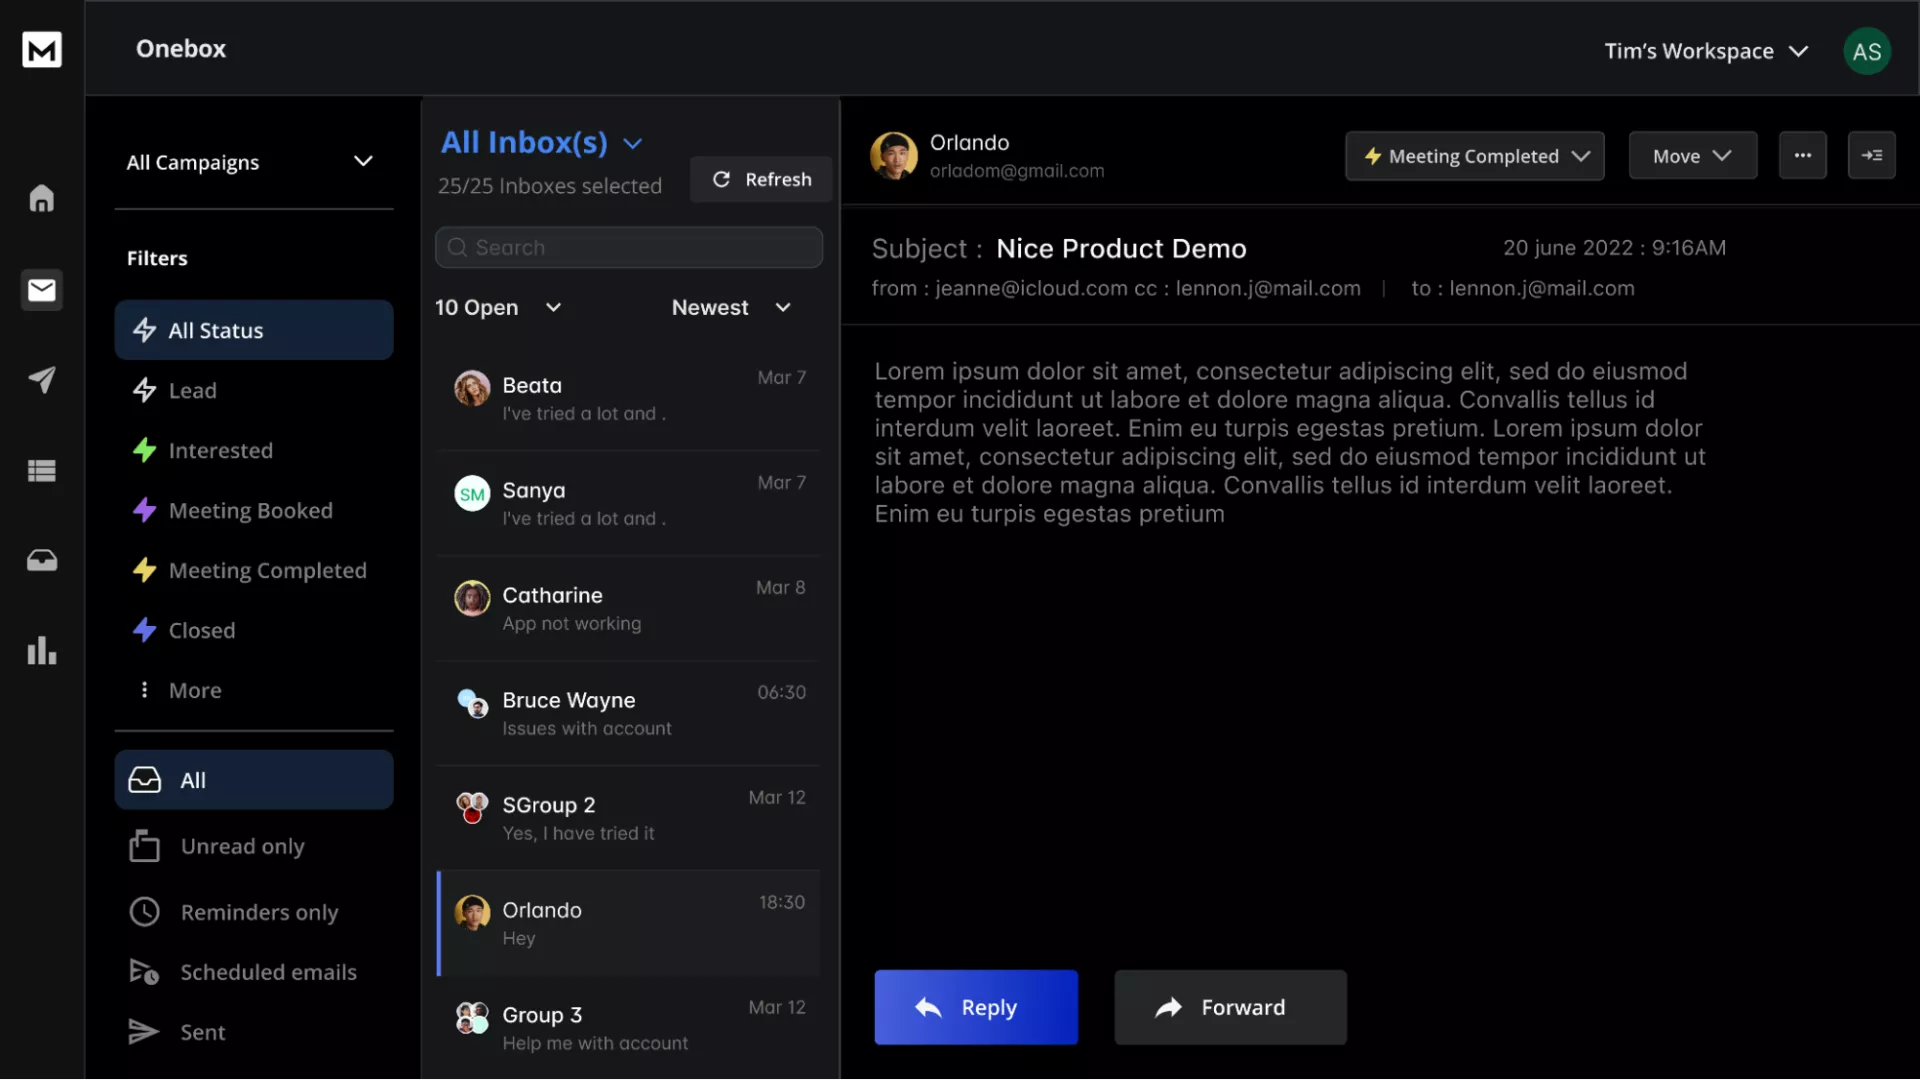Image resolution: width=1920 pixels, height=1080 pixels.
Task: Open the list view sidebar icon
Action: (41, 470)
